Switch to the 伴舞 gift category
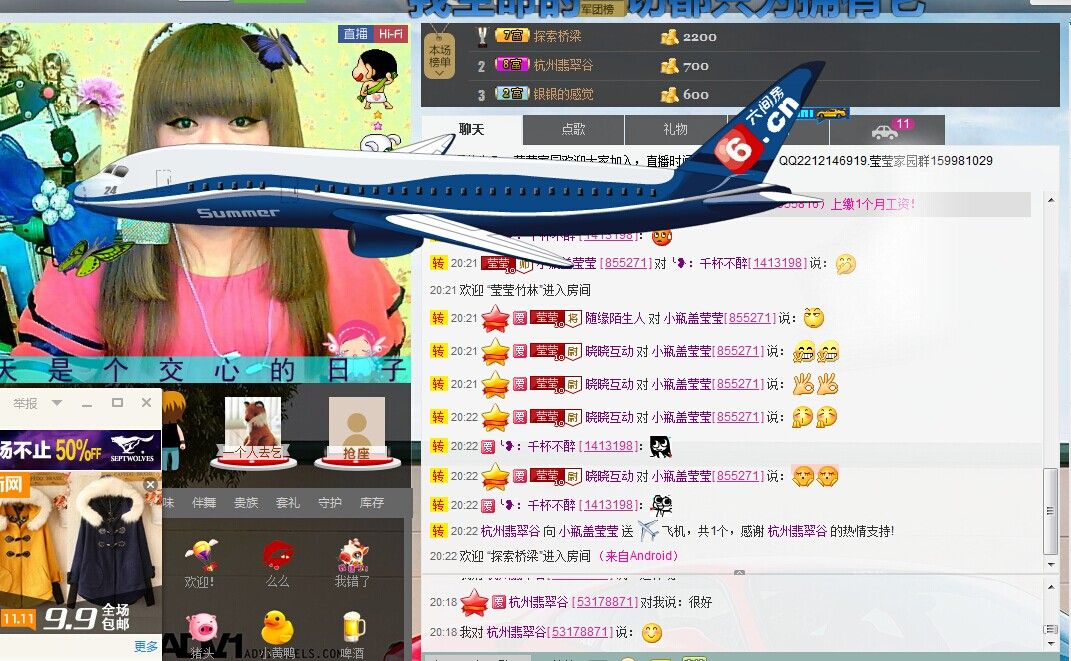Viewport: 1071px width, 661px height. [x=204, y=503]
